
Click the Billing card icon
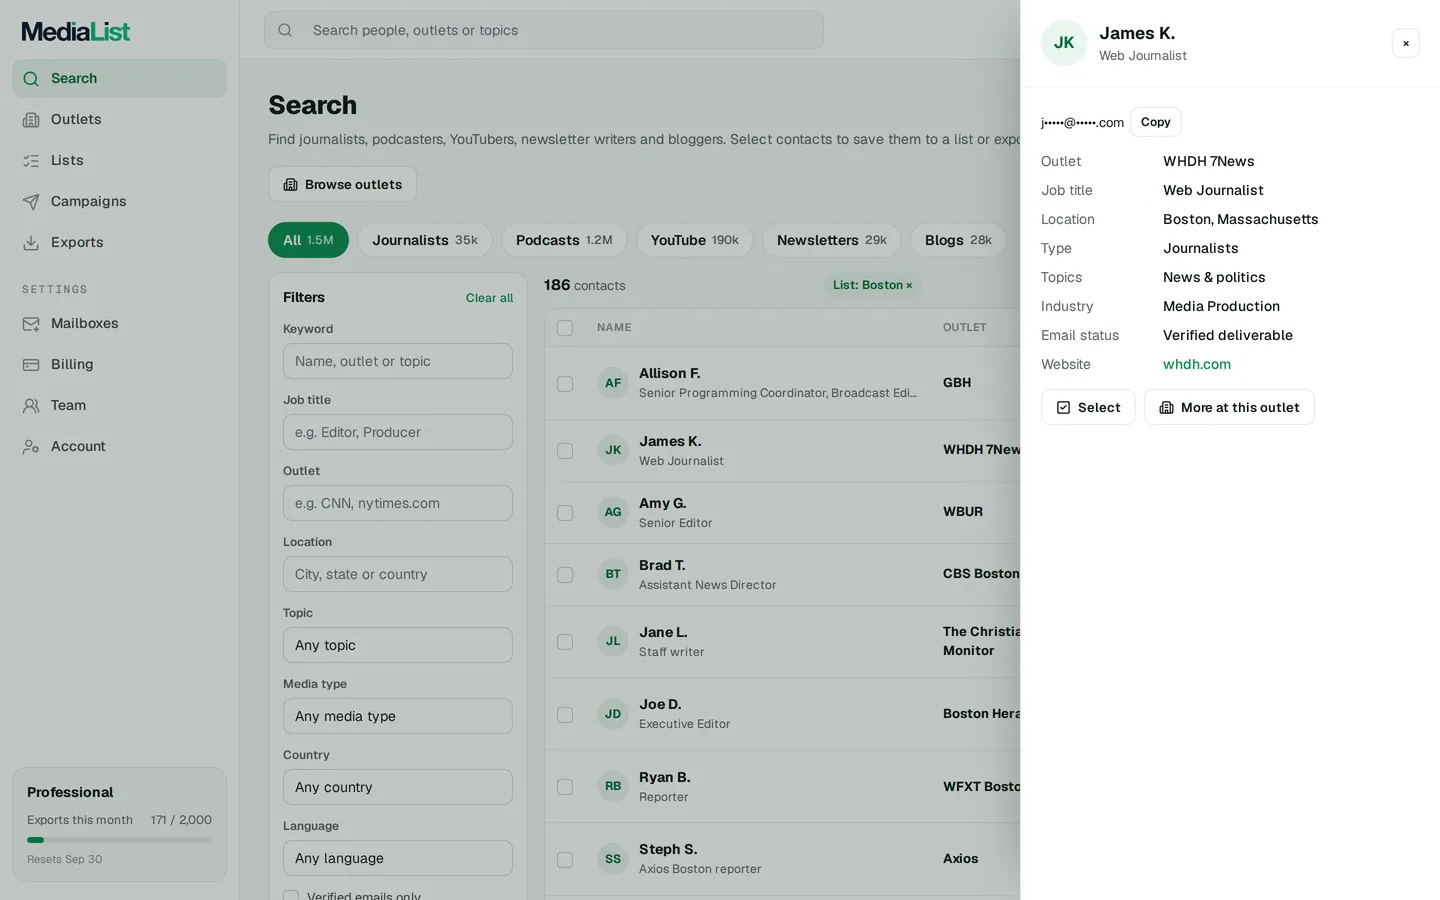(x=31, y=364)
